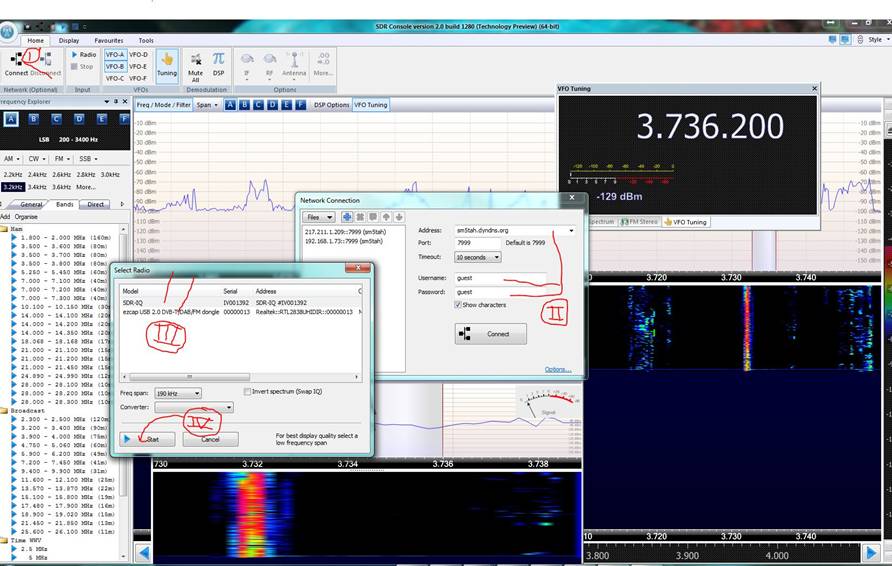This screenshot has height=566, width=892.
Task: Toggle VFO-F in the ribbon
Action: pyautogui.click(x=138, y=78)
